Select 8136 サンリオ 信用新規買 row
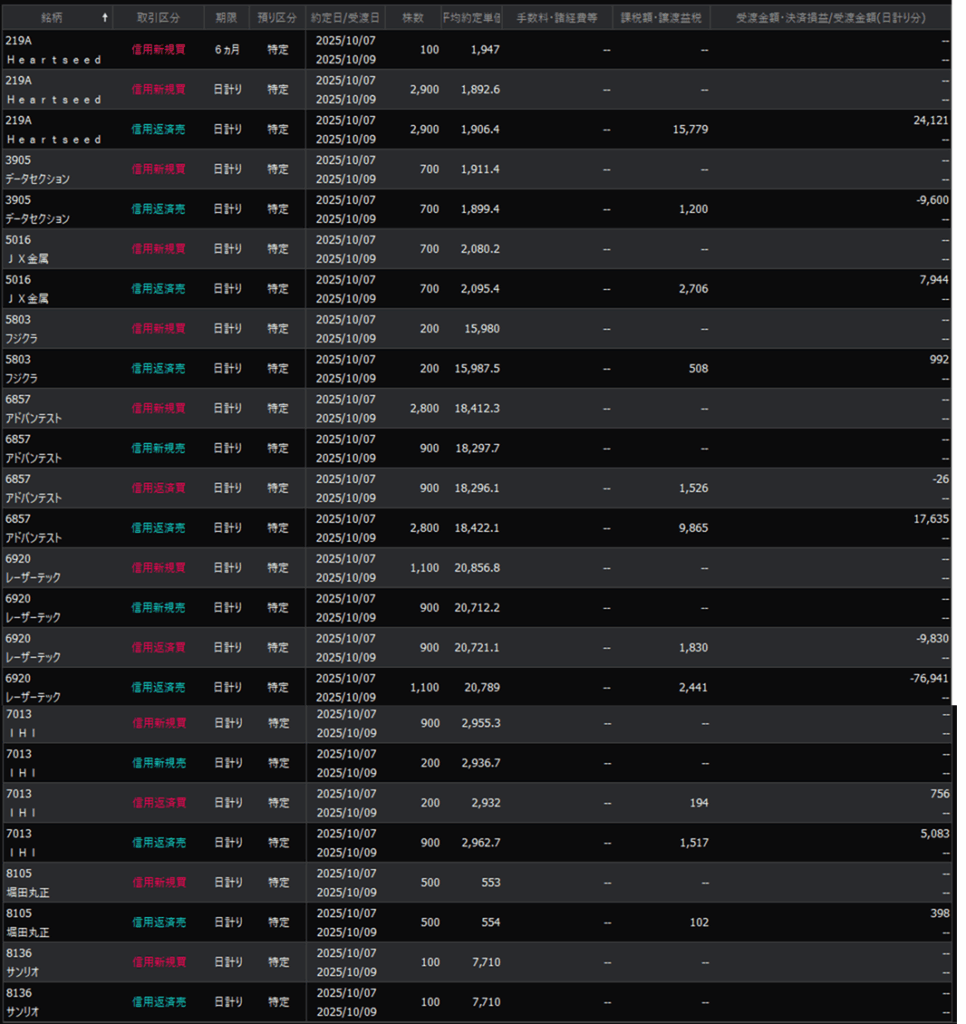The width and height of the screenshot is (966, 1024). (480, 962)
